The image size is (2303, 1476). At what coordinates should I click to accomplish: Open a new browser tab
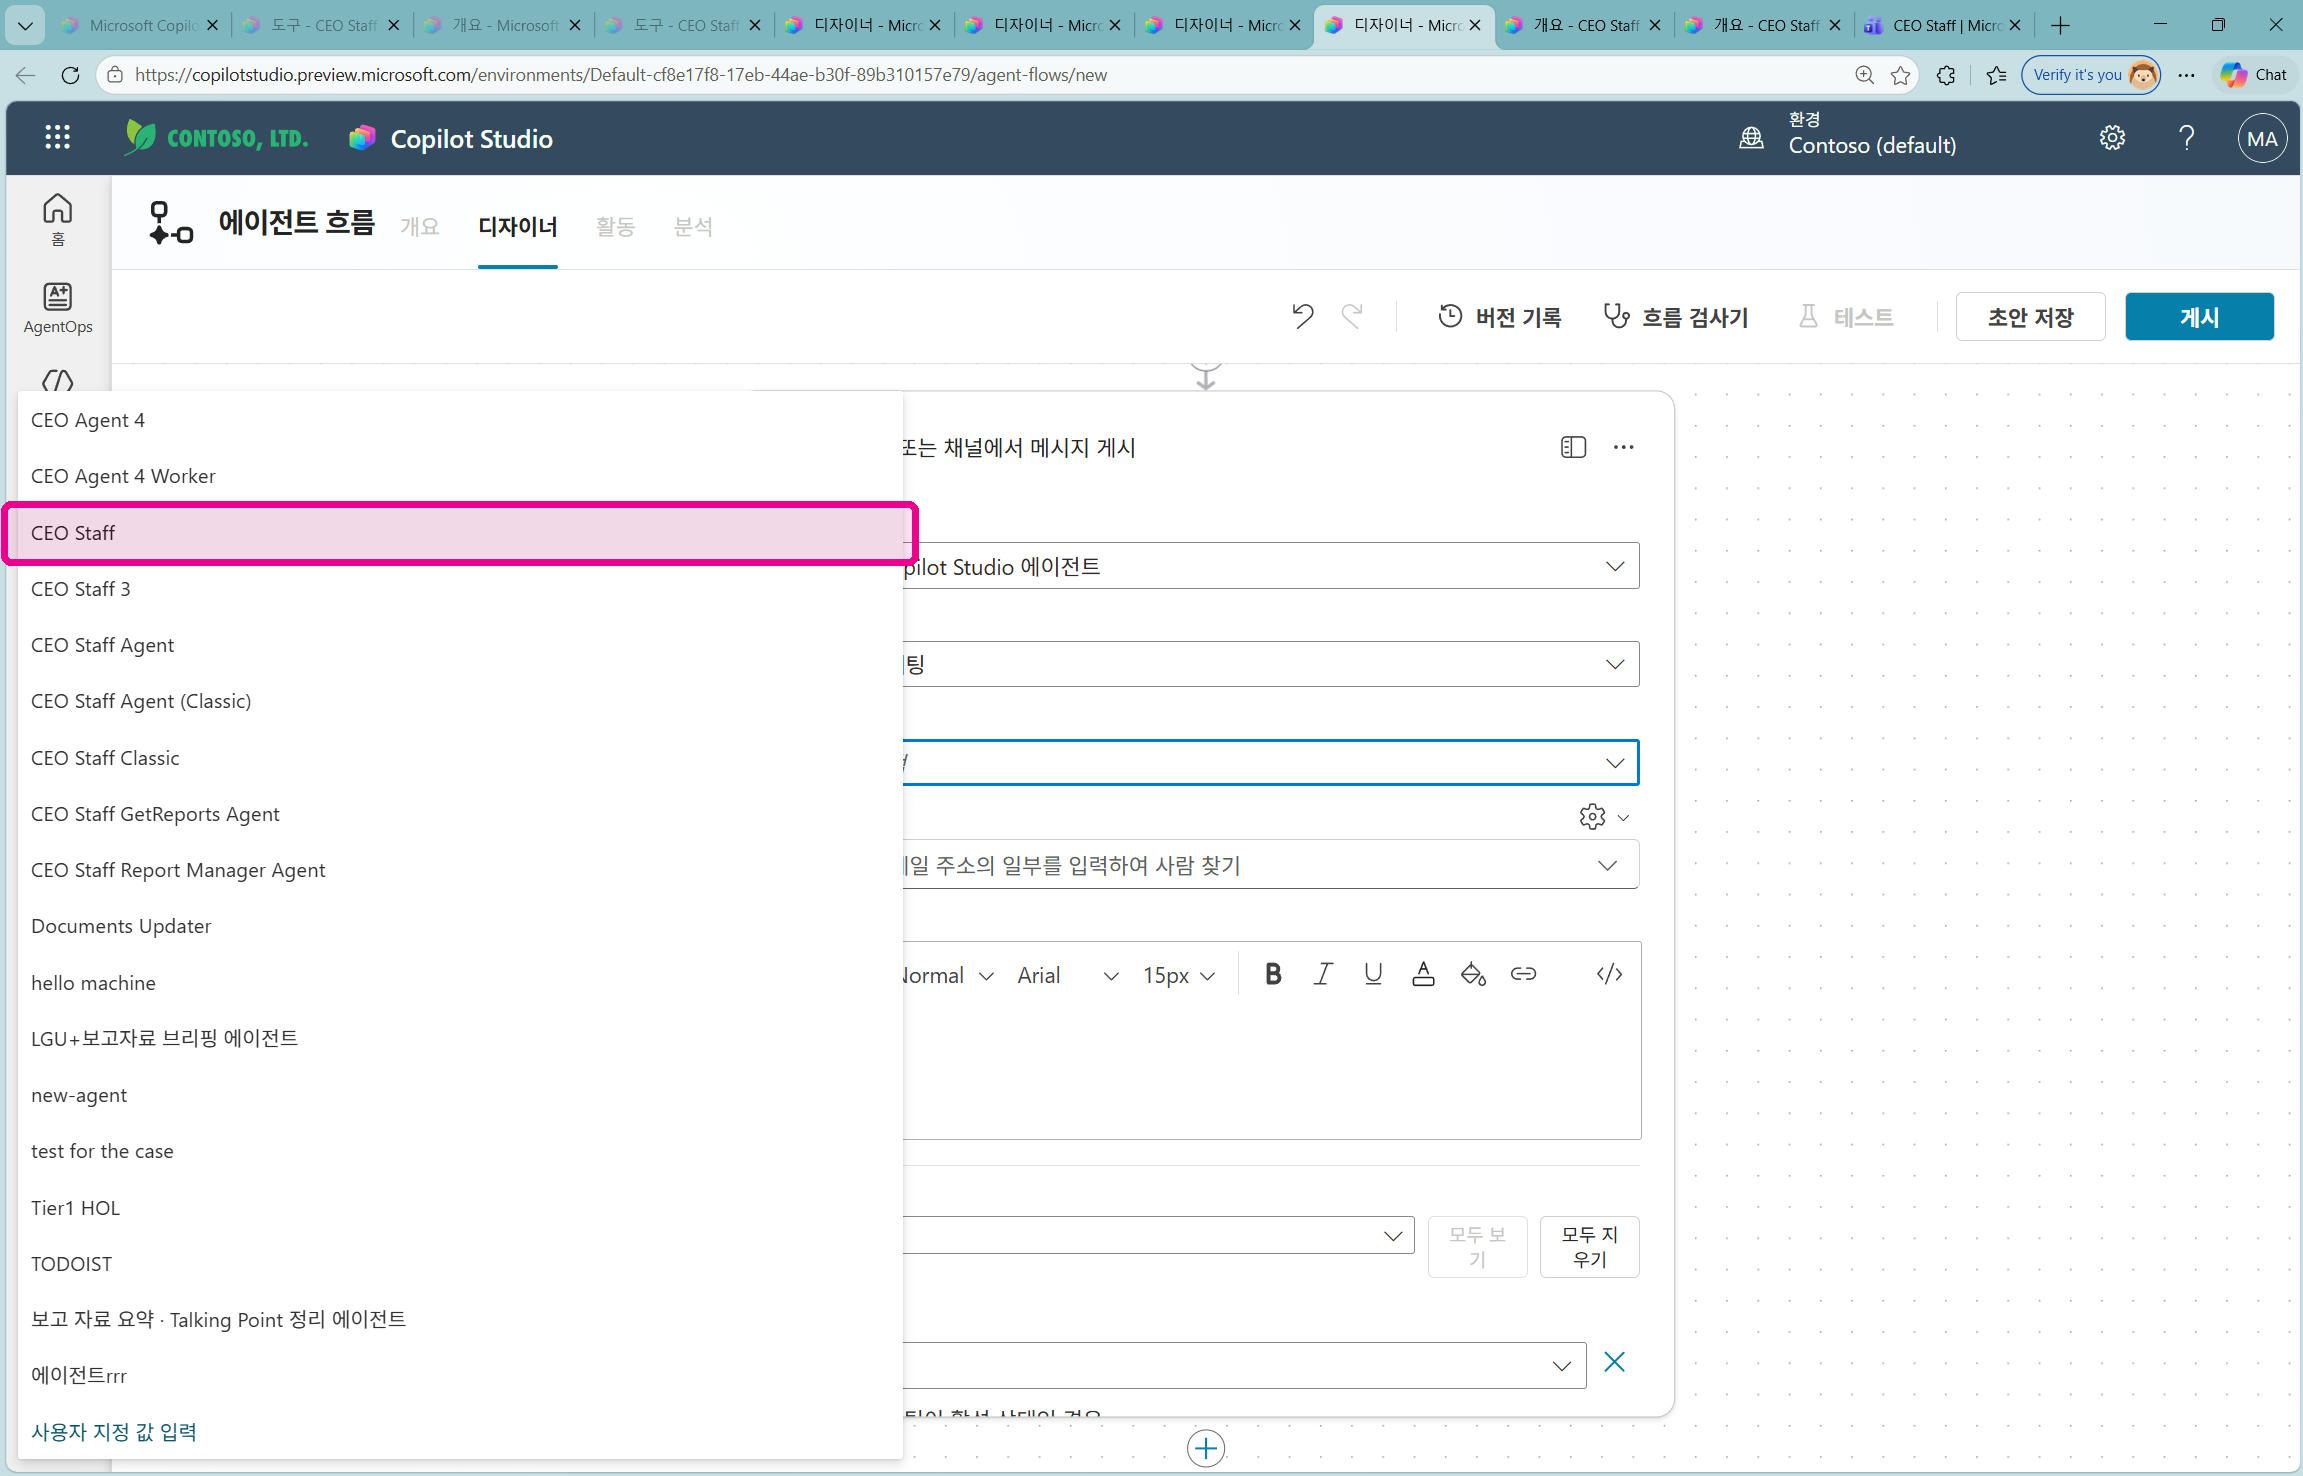click(2061, 25)
